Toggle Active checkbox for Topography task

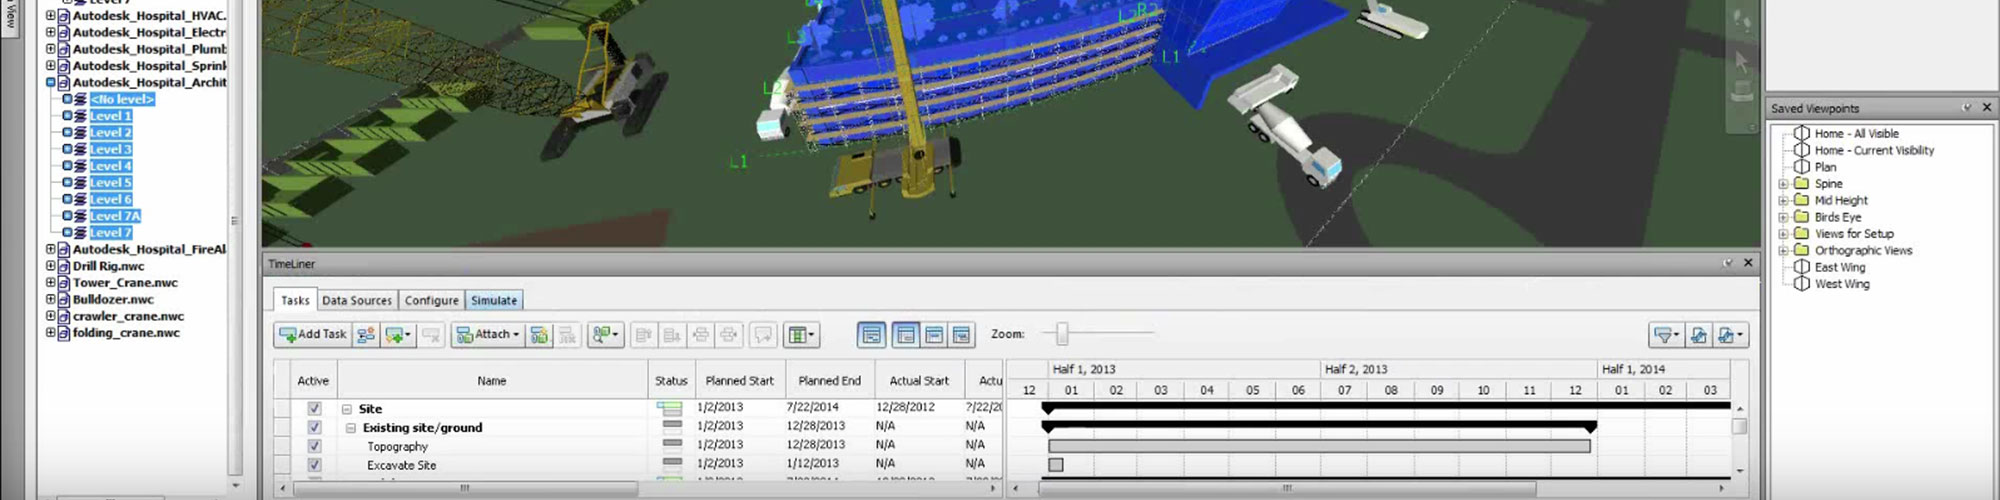(x=314, y=446)
